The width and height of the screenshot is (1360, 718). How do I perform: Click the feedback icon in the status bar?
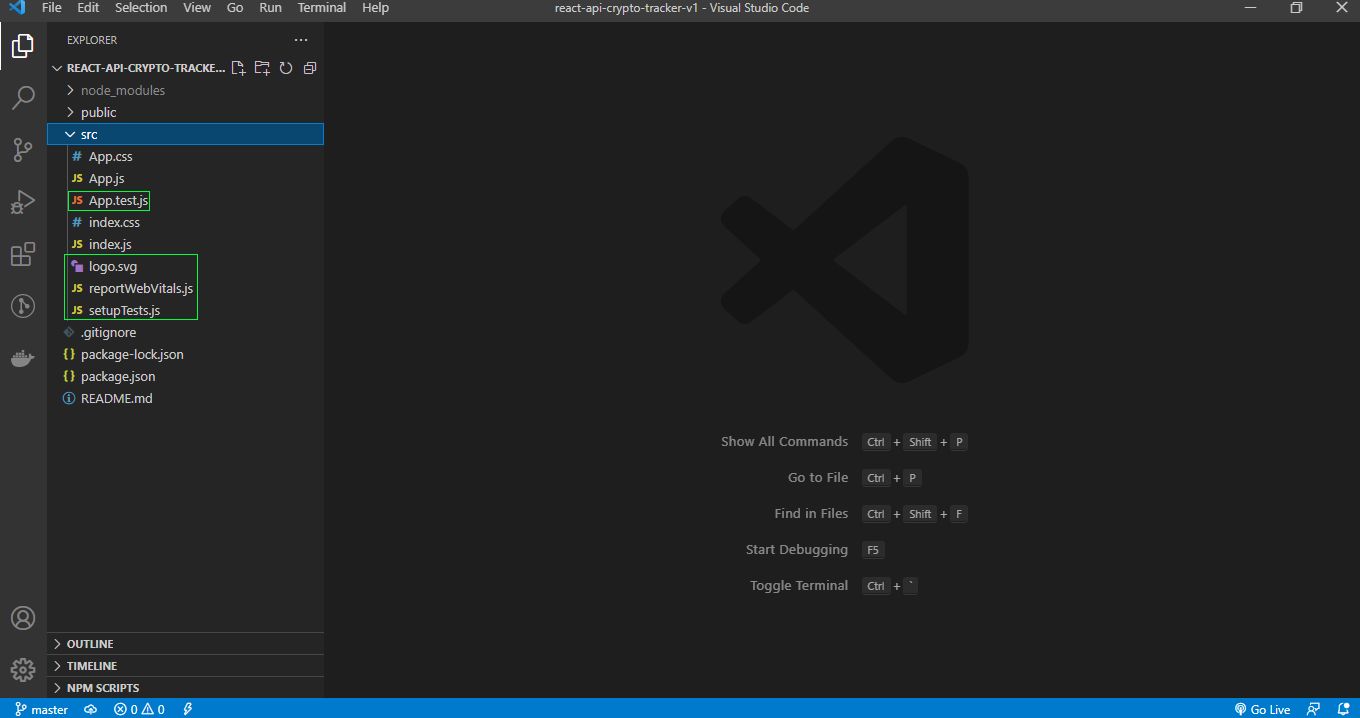[1313, 709]
